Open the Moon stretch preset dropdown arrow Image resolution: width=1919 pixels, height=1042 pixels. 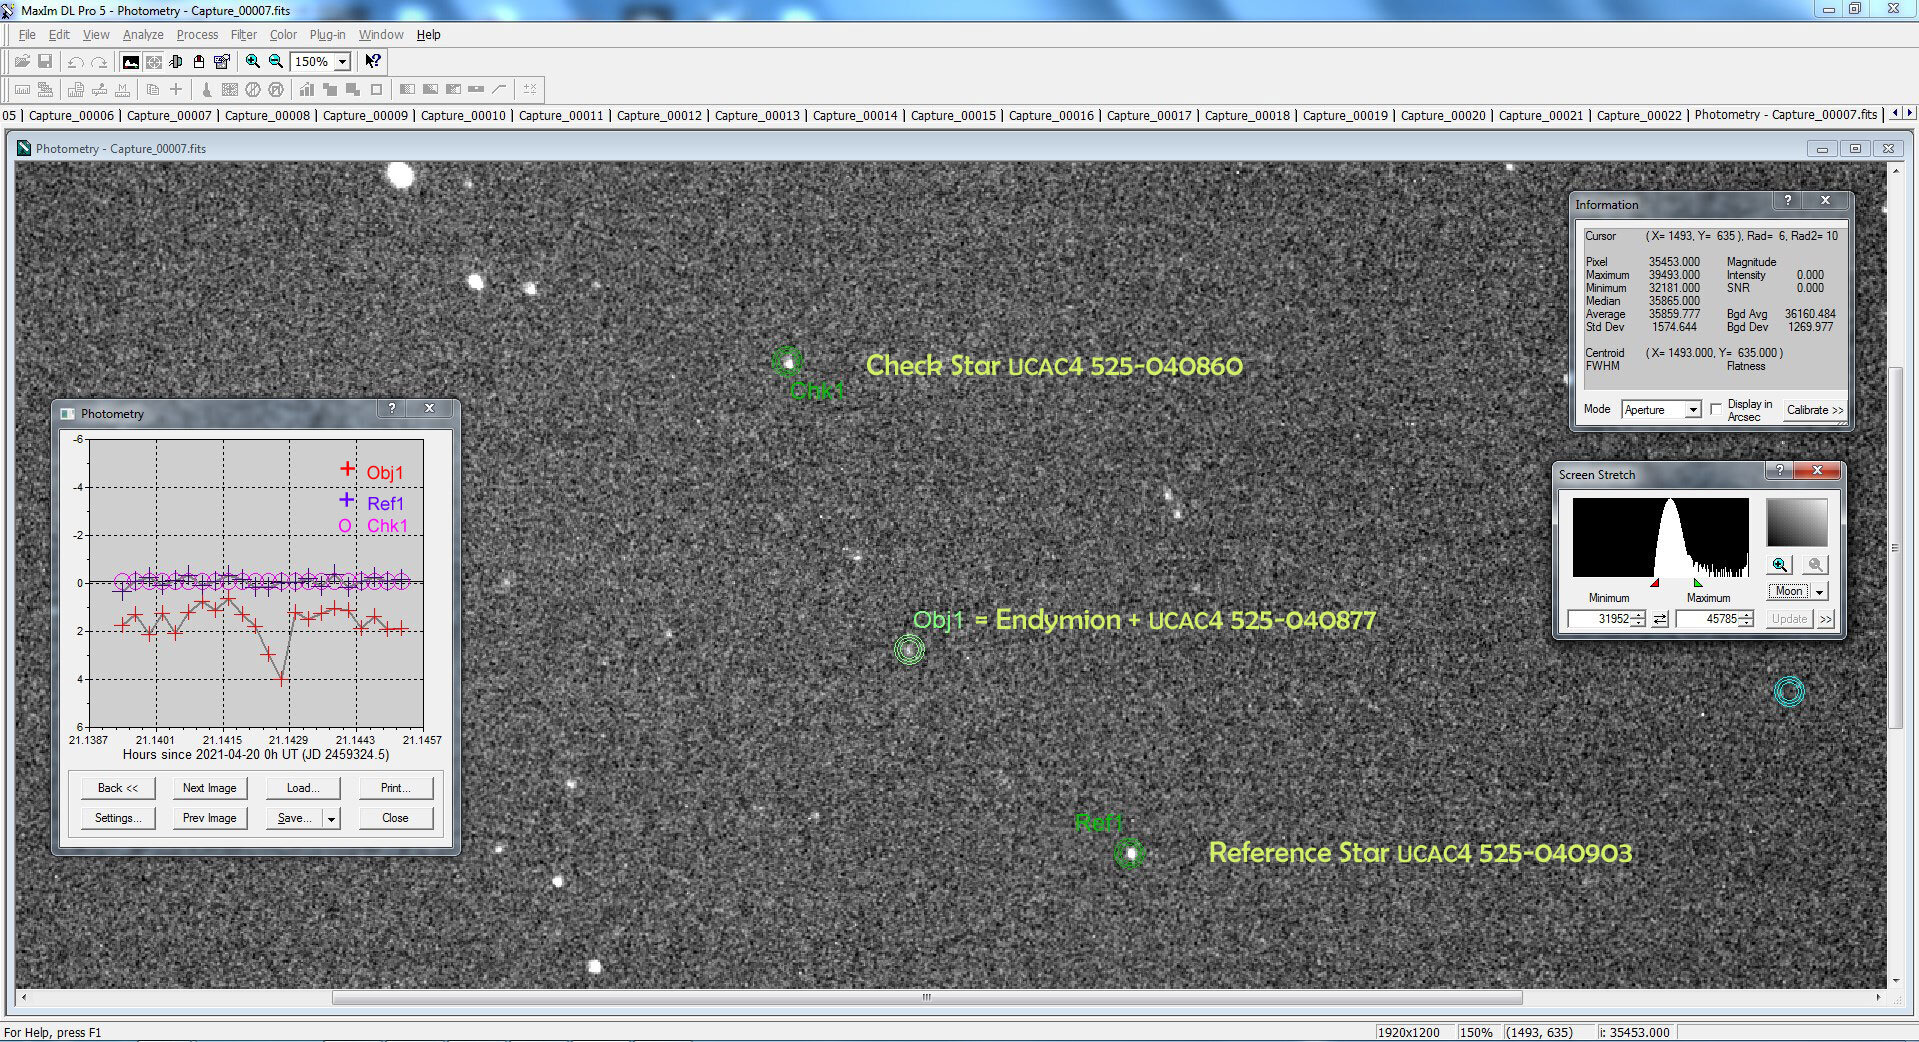coord(1820,592)
